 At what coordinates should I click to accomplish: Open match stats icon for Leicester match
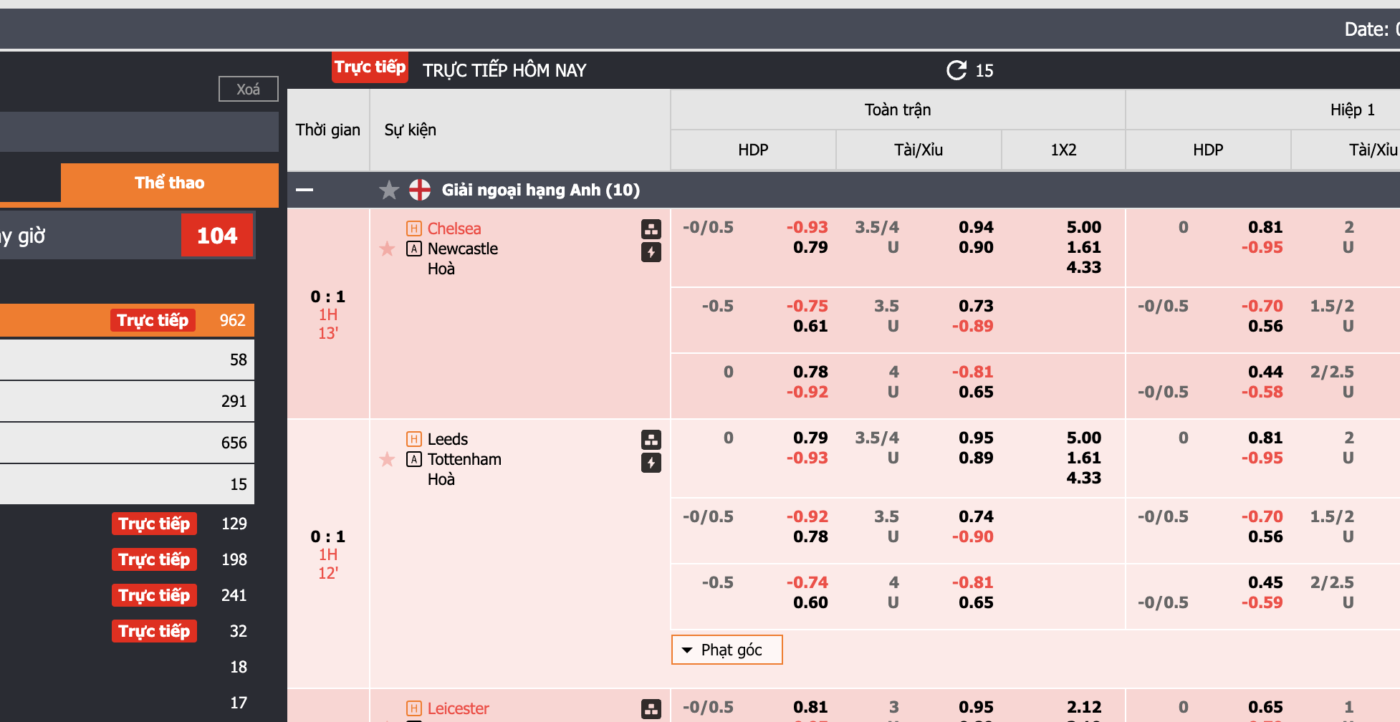(x=651, y=709)
